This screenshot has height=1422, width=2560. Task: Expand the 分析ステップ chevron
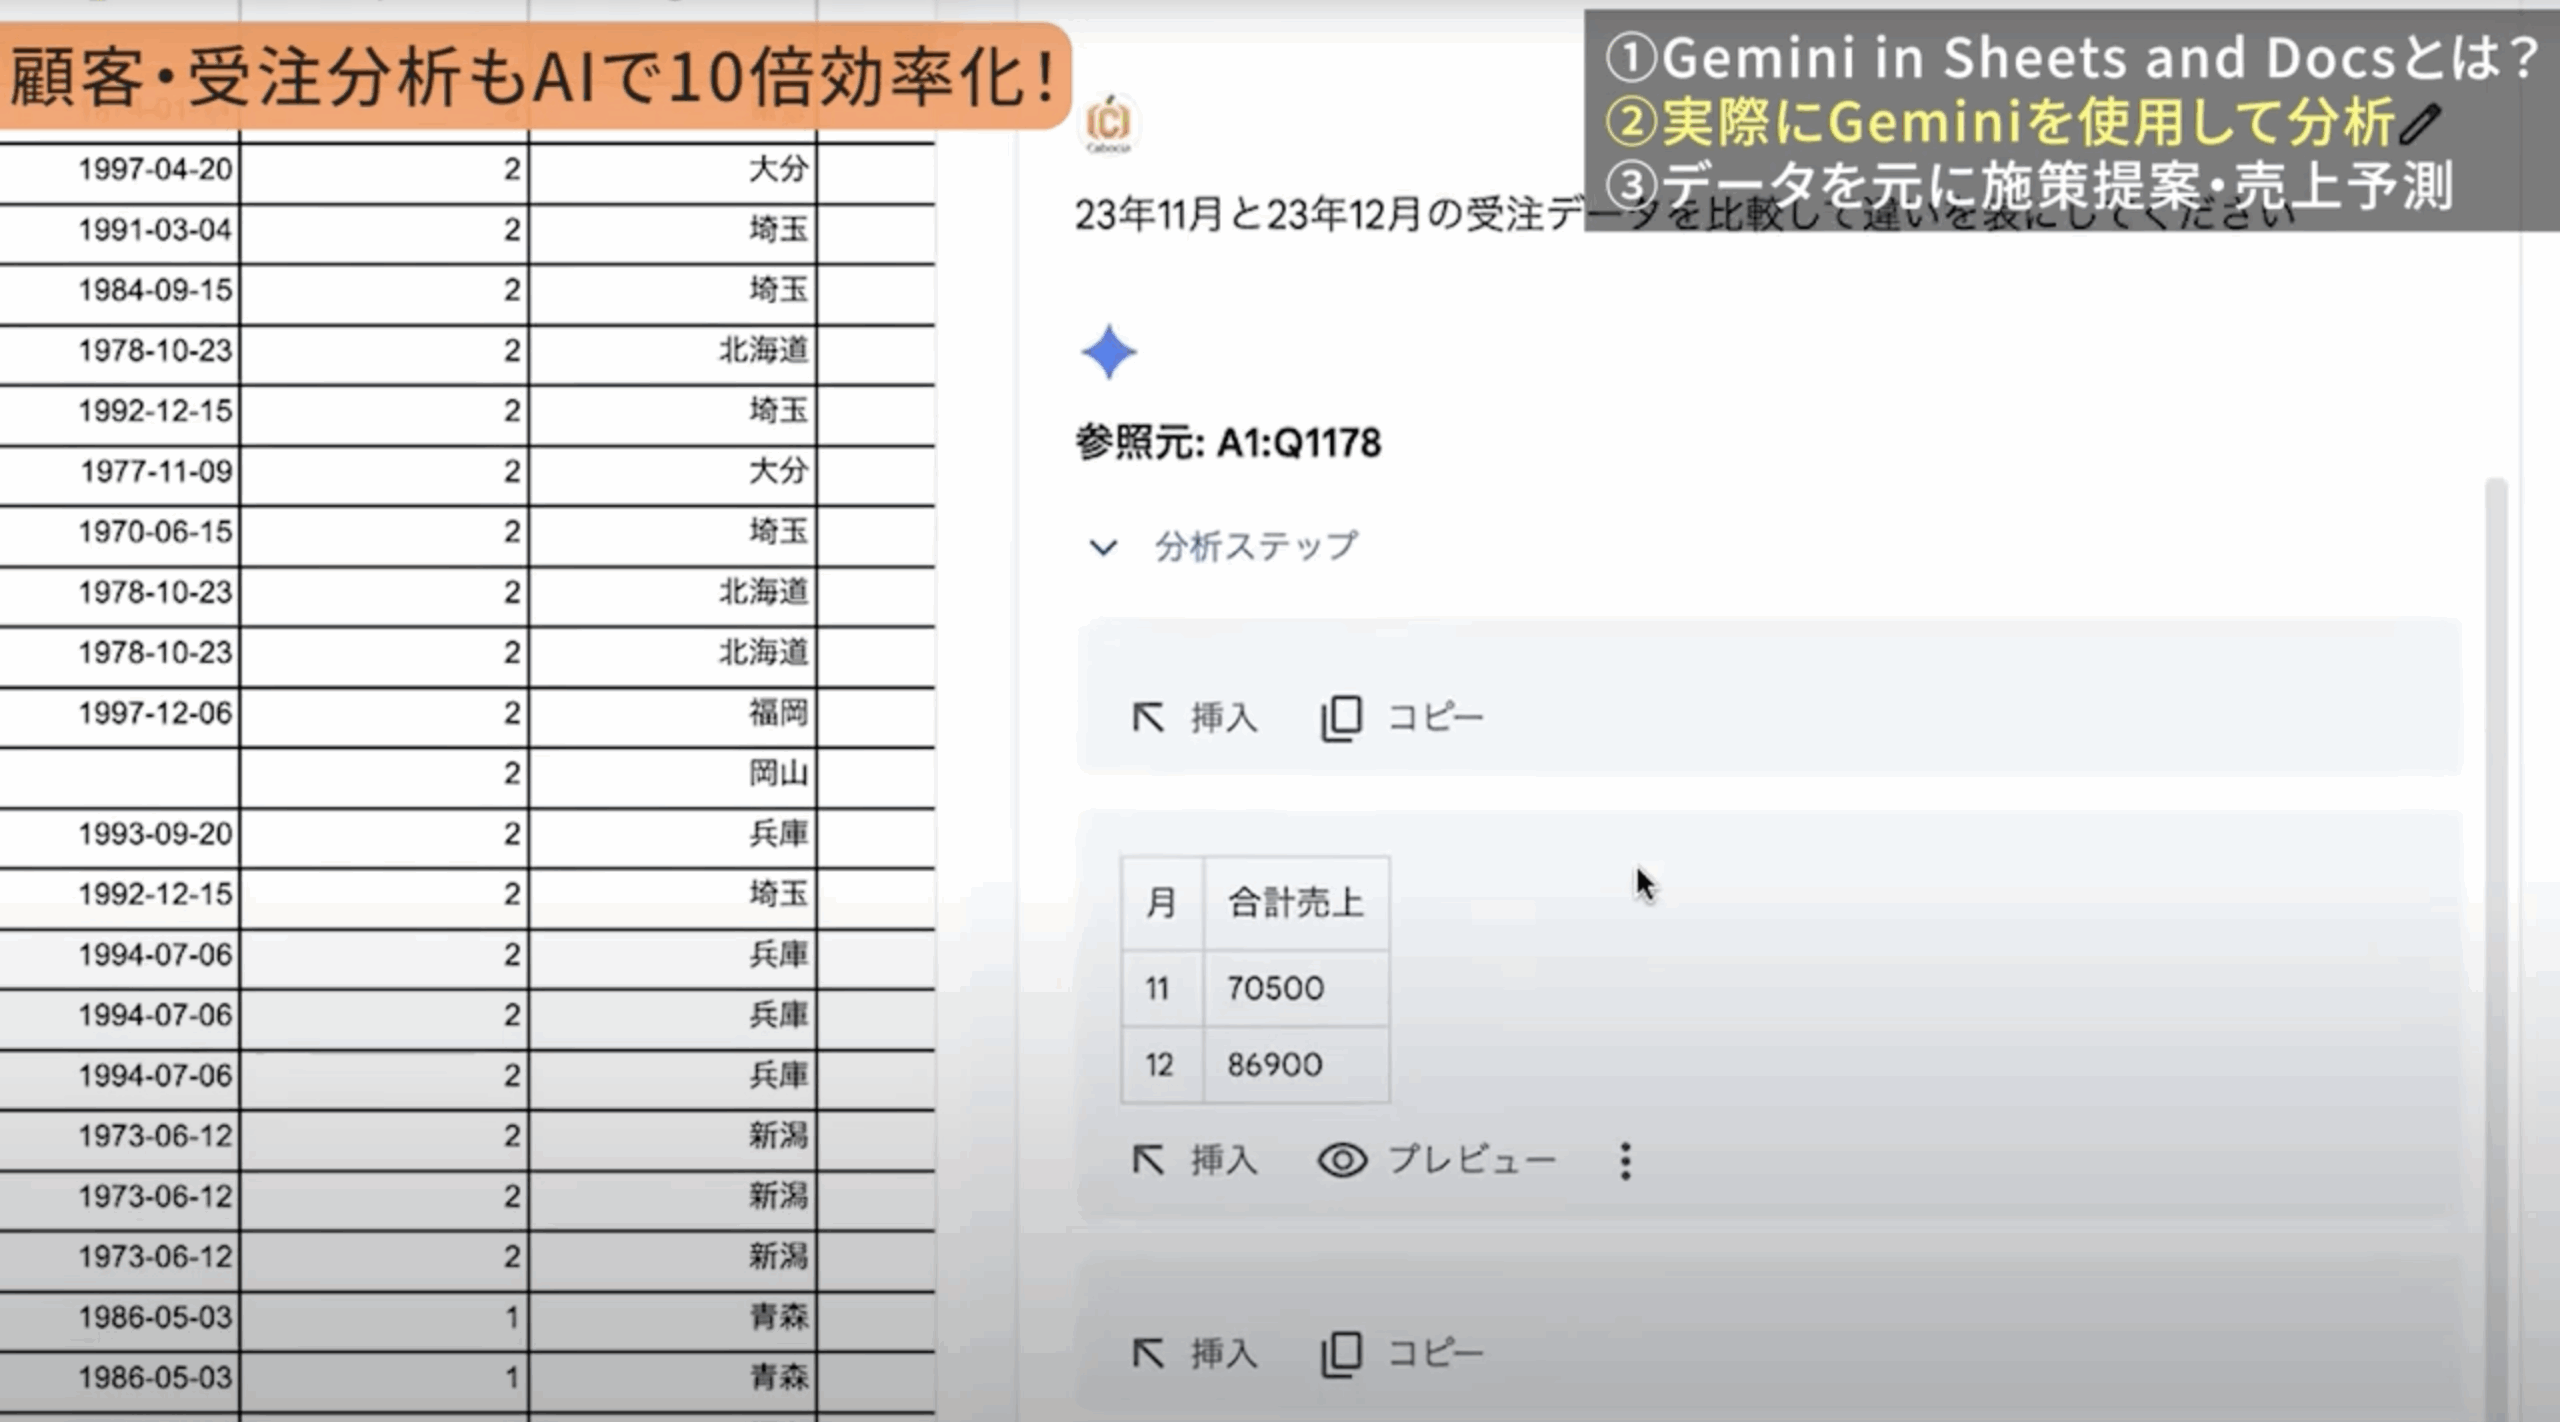point(1103,547)
